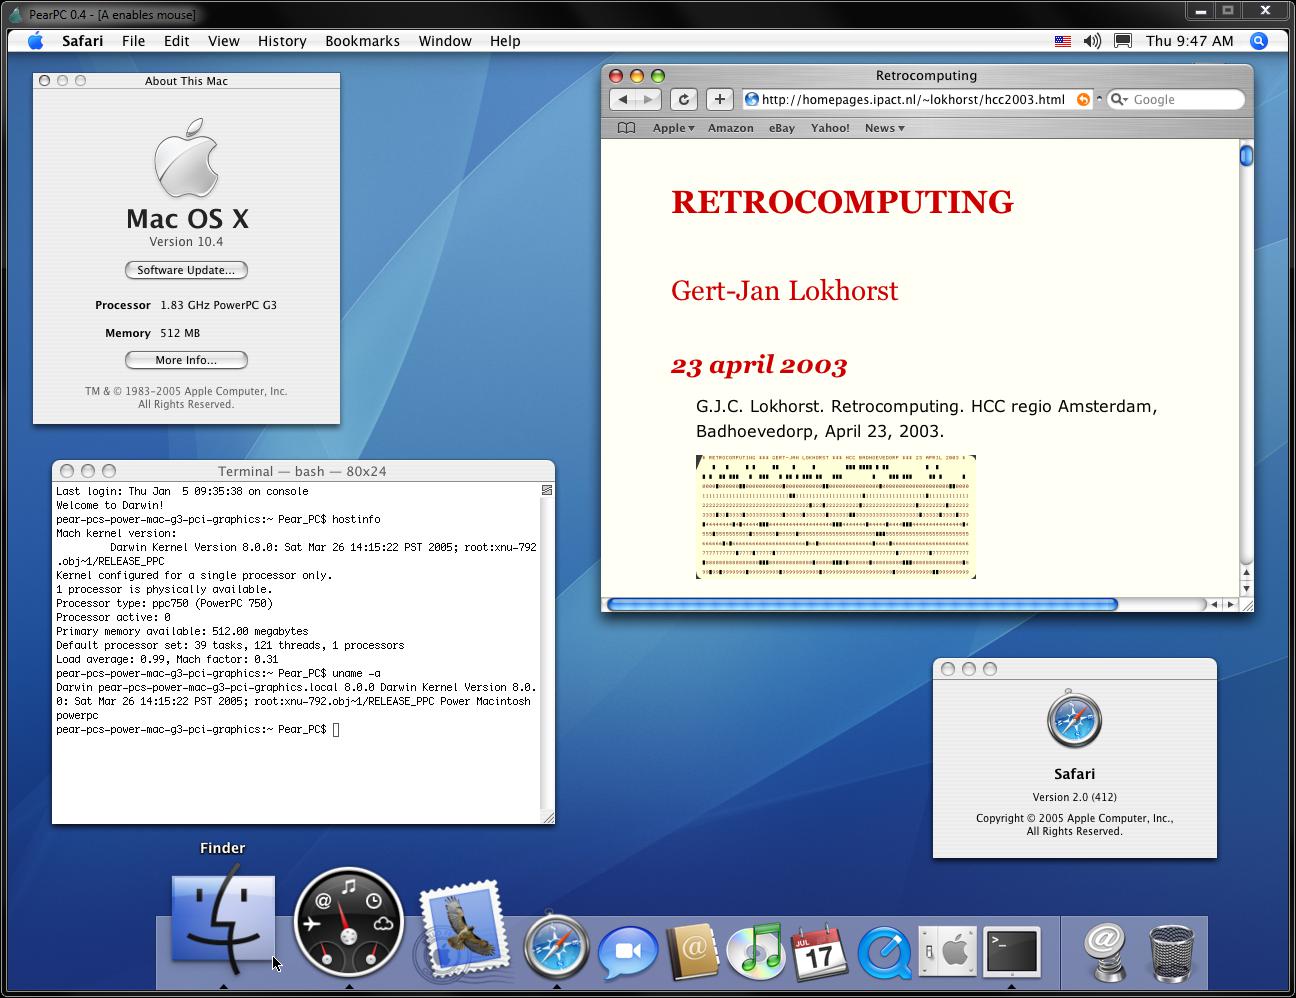The height and width of the screenshot is (998, 1296).
Task: Launch QuickTime Player from the Dock
Action: pos(884,951)
